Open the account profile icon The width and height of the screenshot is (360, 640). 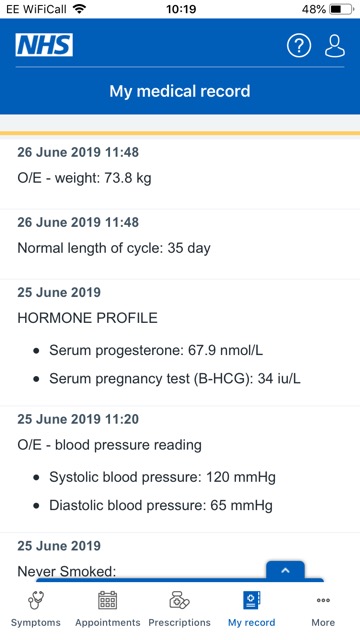pos(335,46)
